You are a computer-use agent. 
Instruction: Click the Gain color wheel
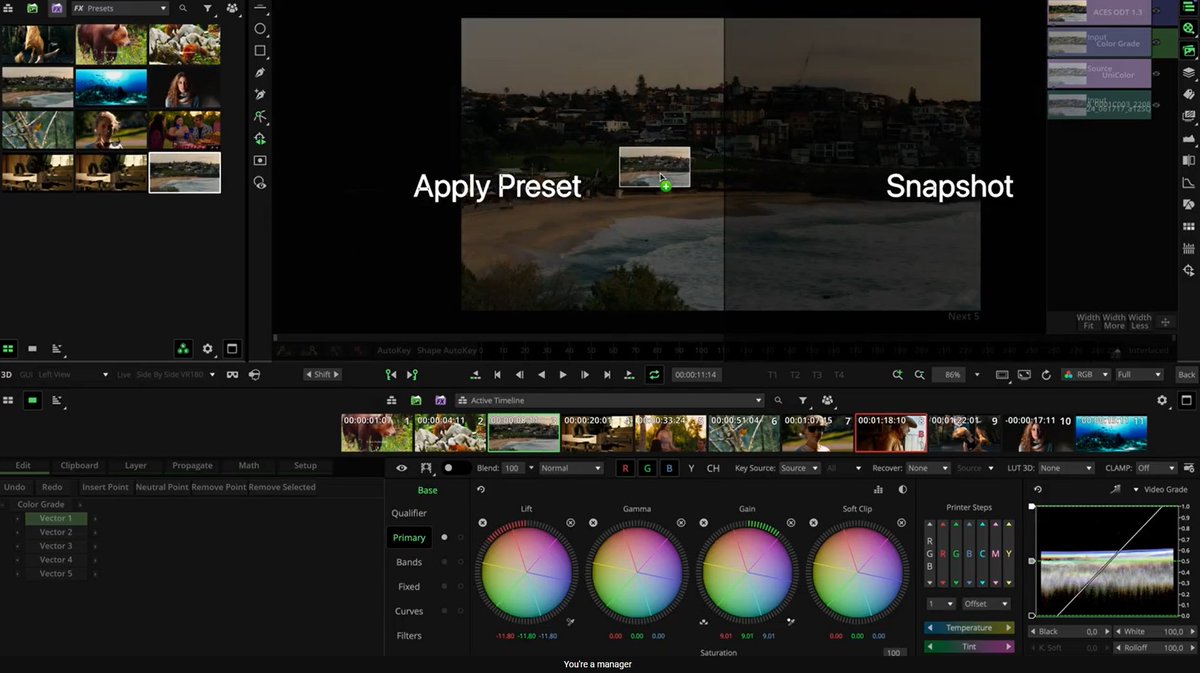[x=747, y=572]
